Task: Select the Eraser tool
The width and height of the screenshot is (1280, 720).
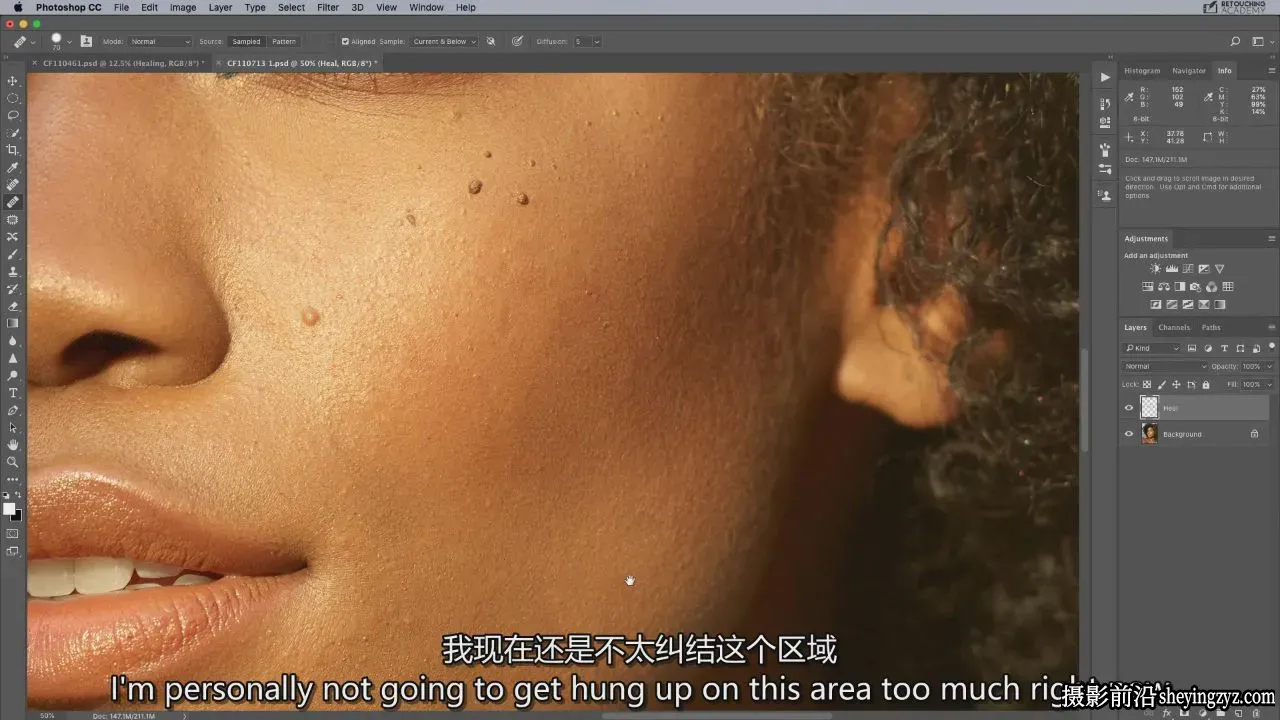Action: click(13, 306)
